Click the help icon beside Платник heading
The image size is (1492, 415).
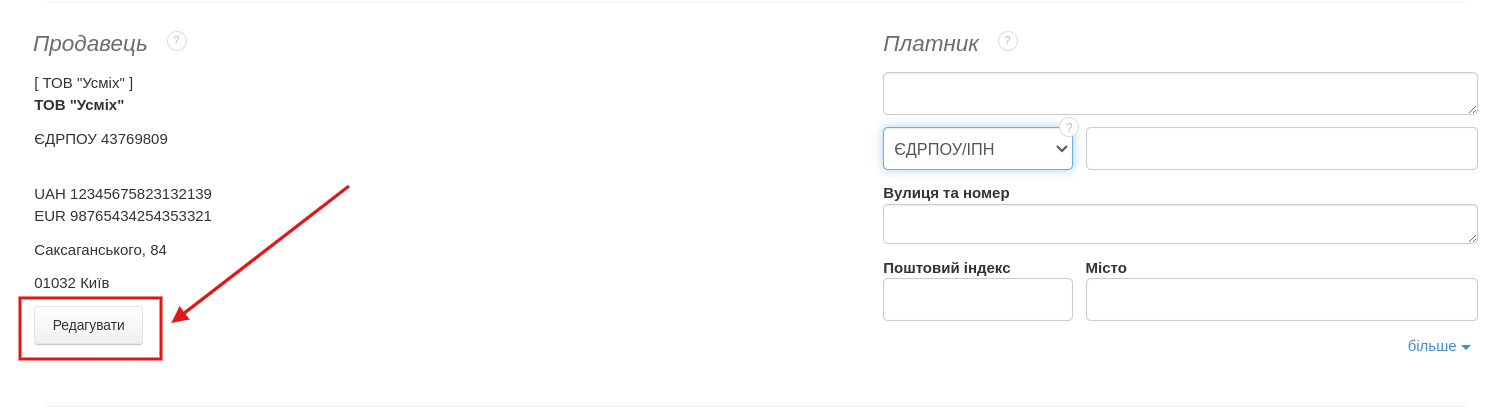[1008, 41]
